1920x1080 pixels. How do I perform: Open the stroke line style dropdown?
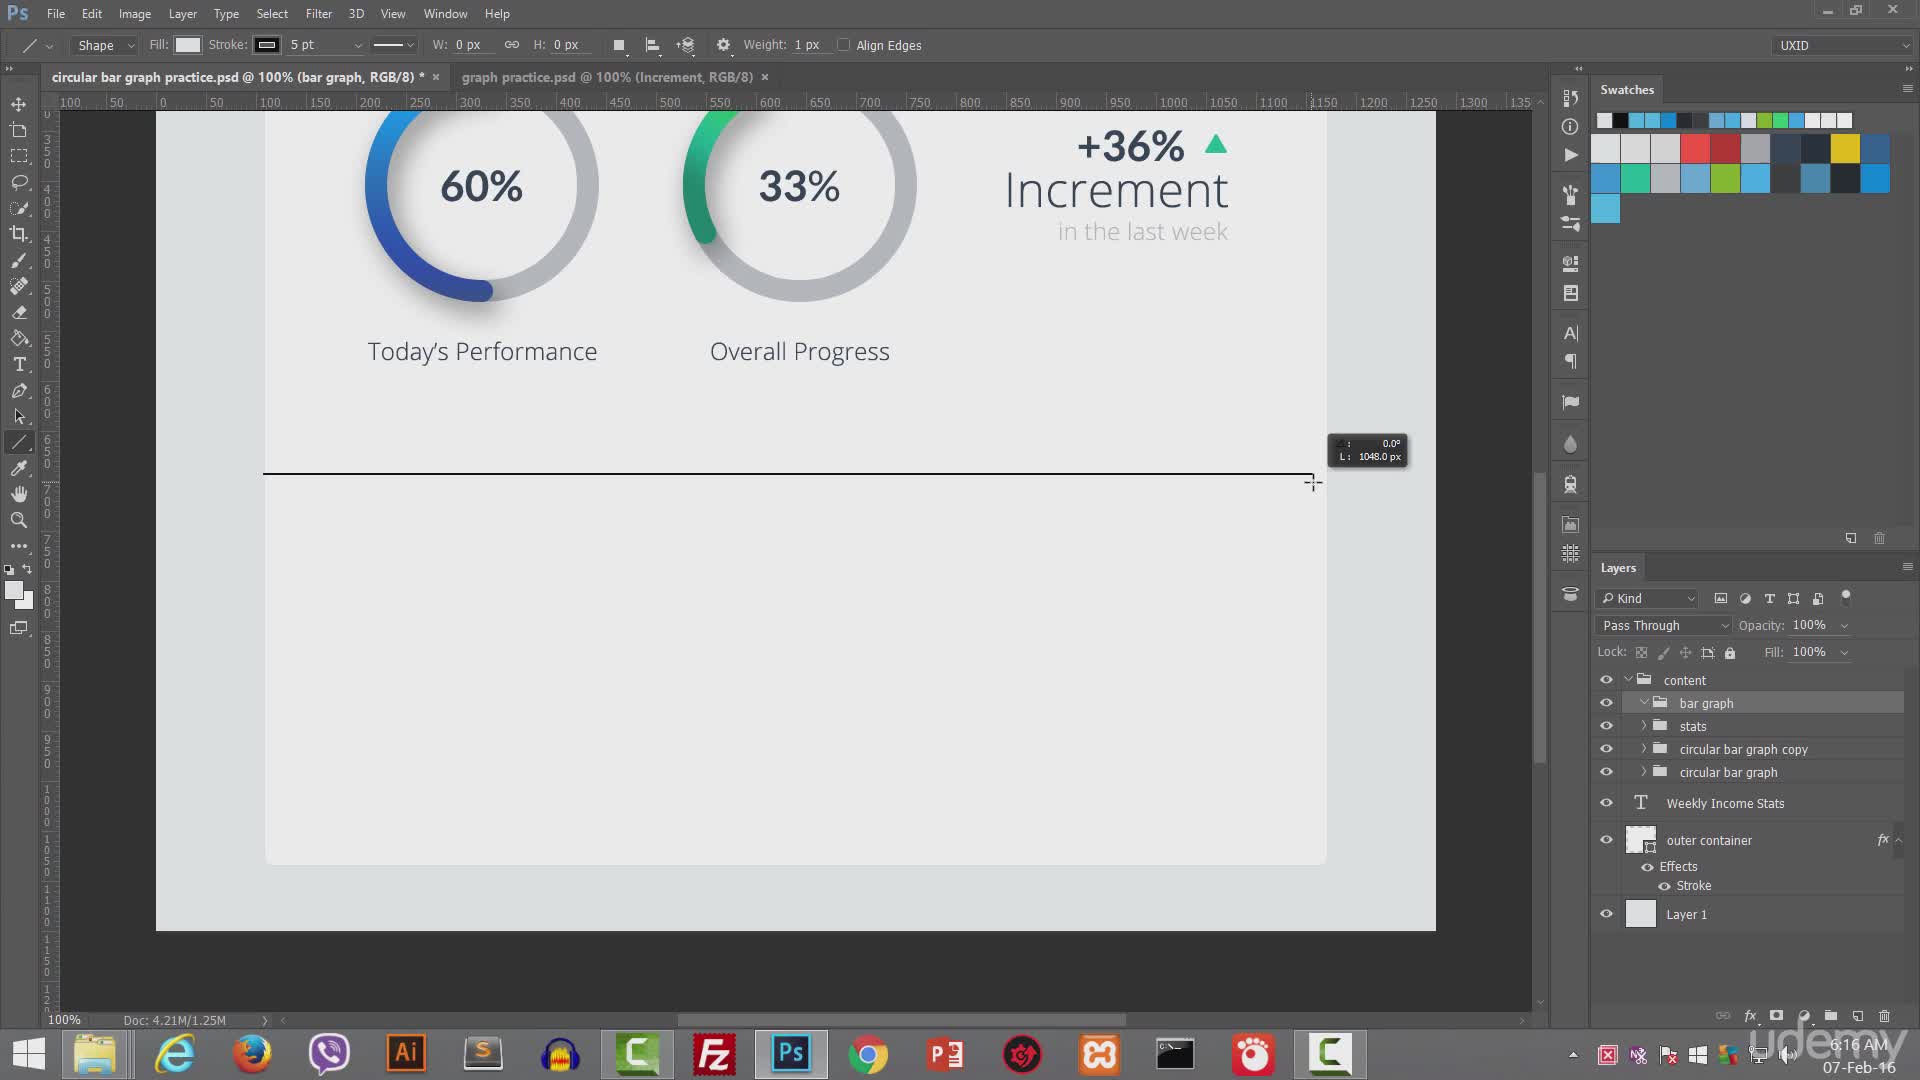point(393,45)
